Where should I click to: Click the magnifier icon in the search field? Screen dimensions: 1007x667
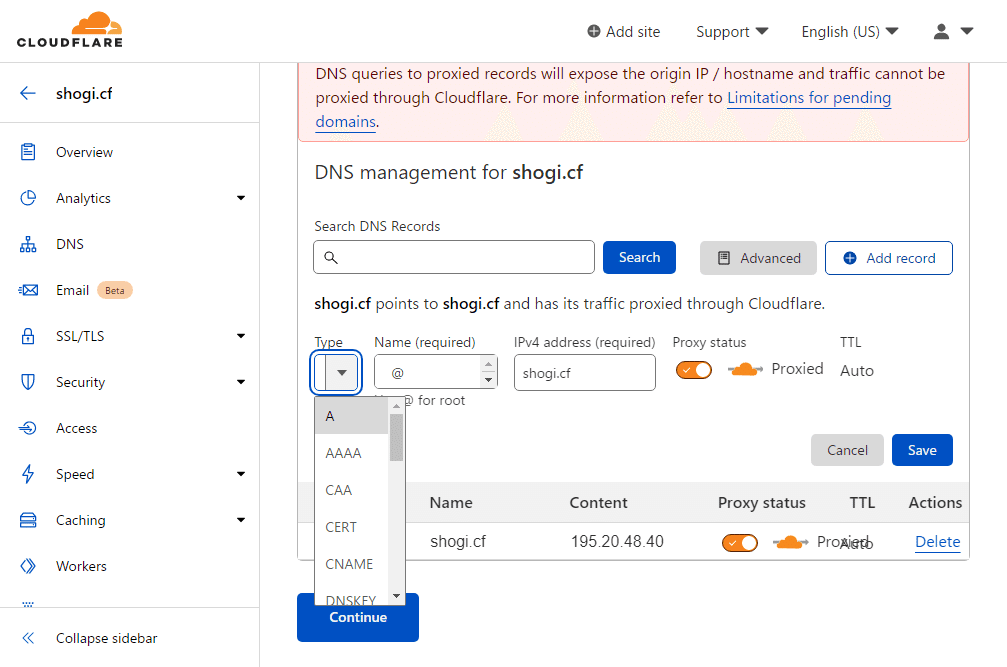(x=331, y=257)
